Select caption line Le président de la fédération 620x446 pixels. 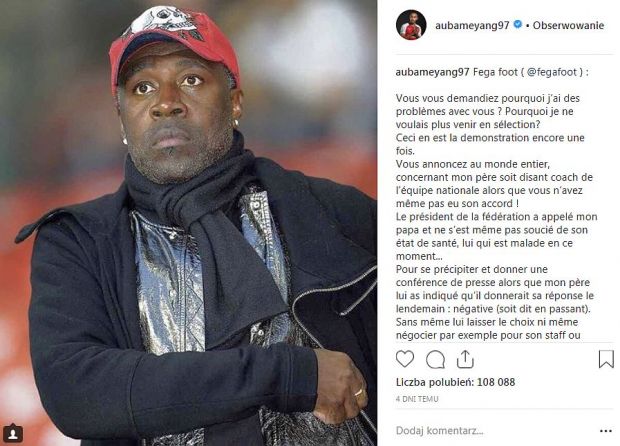497,217
